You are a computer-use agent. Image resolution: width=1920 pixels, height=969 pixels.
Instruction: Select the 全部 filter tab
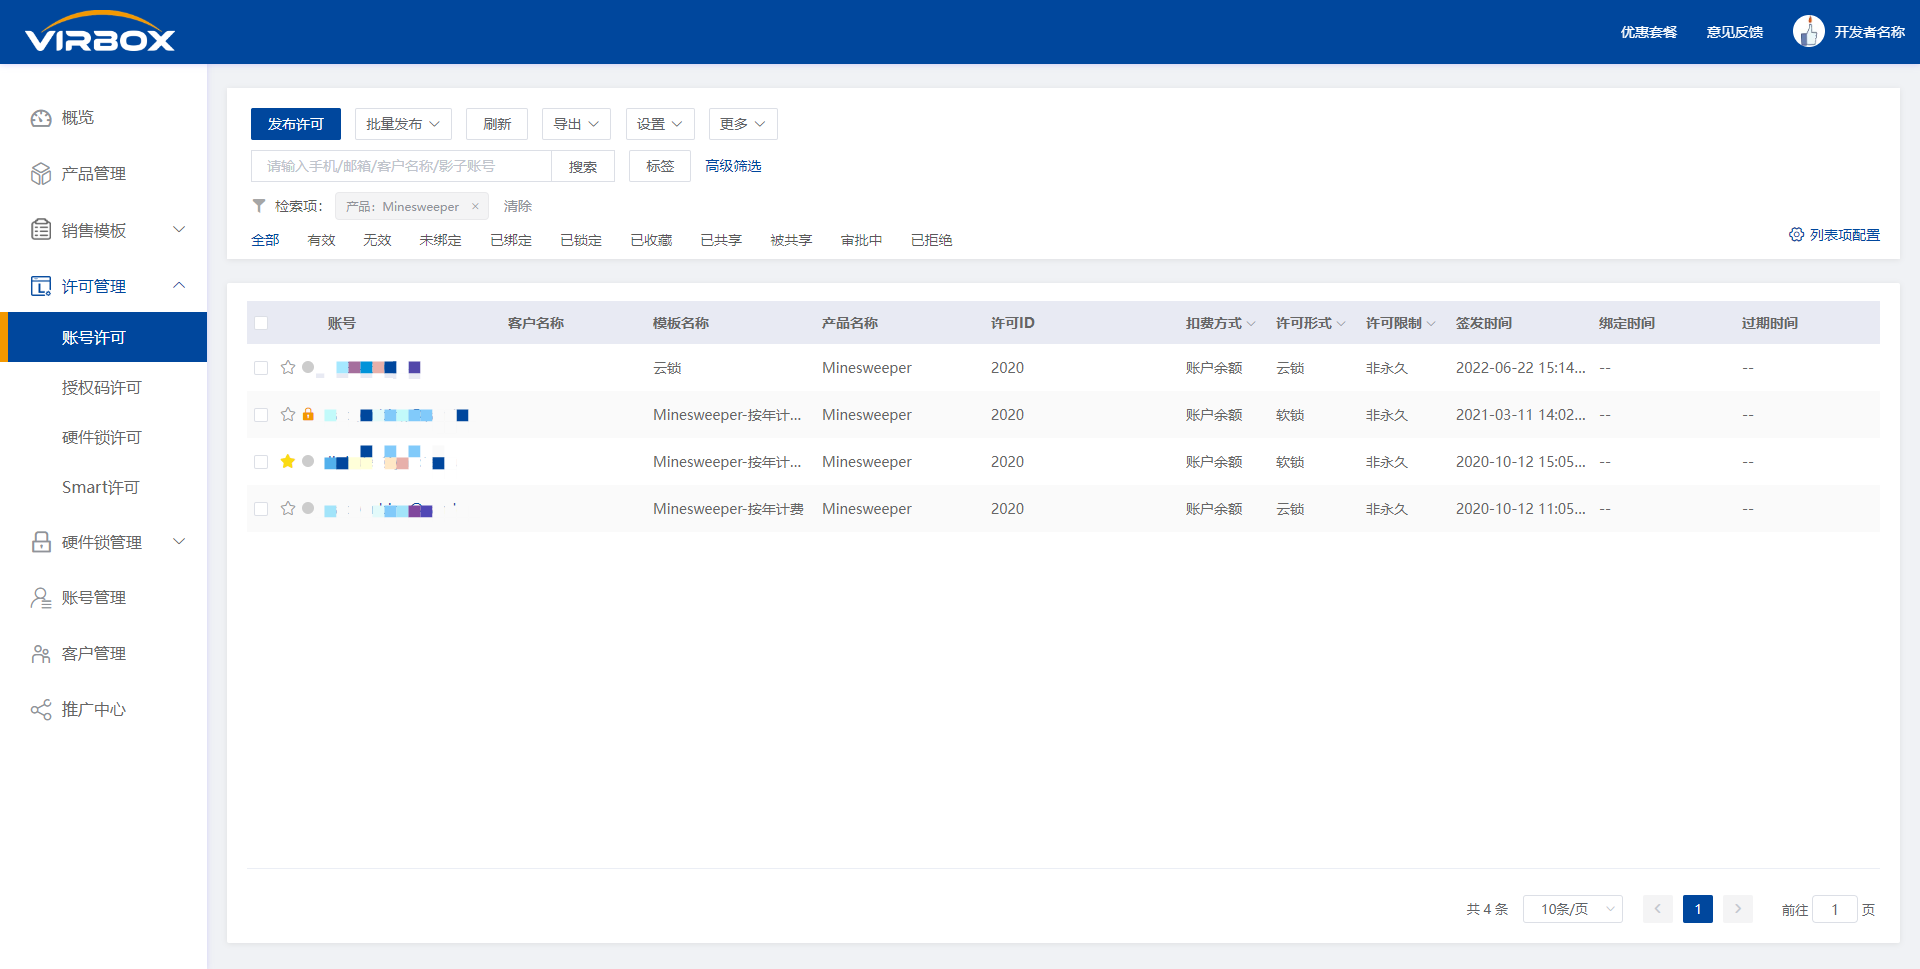(x=265, y=240)
